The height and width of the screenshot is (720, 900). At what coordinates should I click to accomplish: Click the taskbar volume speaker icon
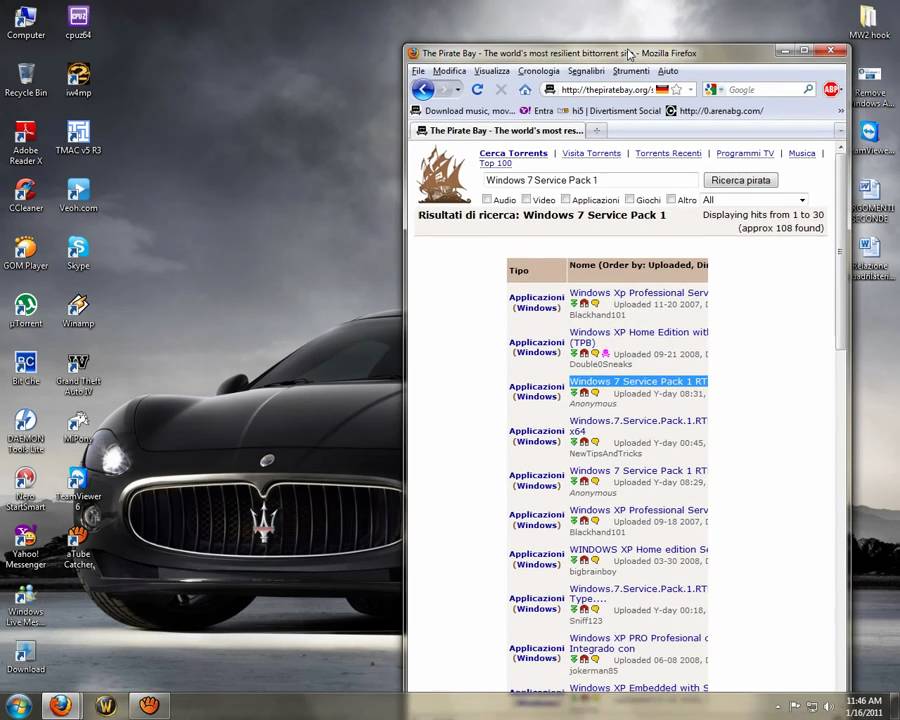828,706
